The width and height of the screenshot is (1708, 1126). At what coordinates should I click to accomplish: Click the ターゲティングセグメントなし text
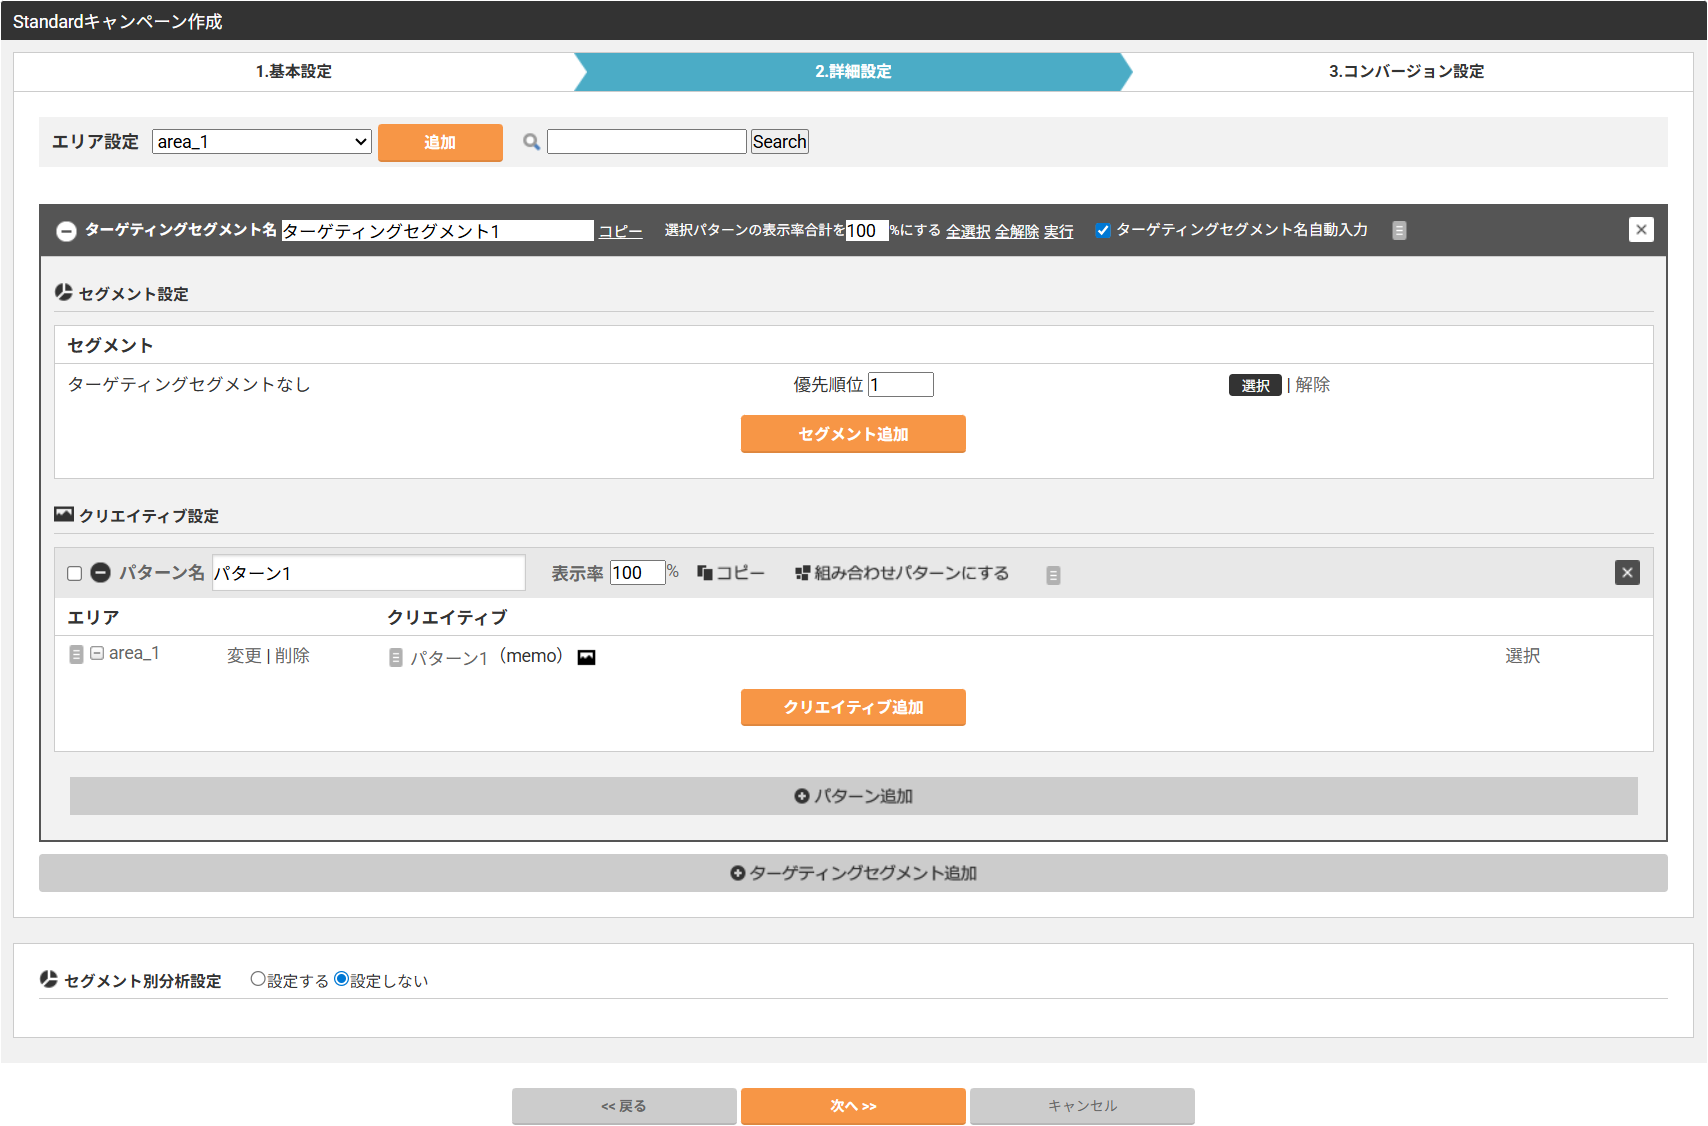[189, 385]
